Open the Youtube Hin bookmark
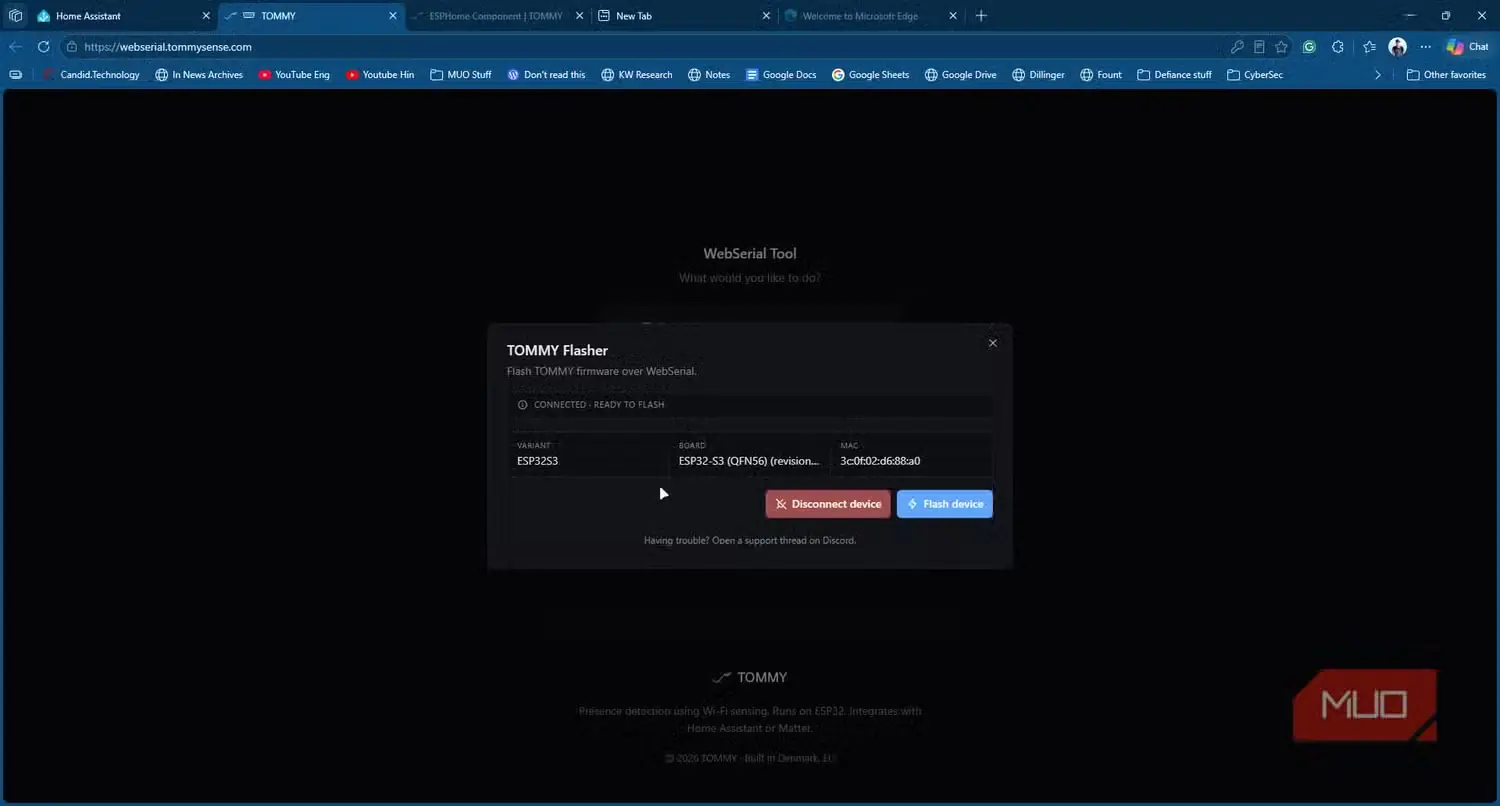1500x806 pixels. click(379, 75)
